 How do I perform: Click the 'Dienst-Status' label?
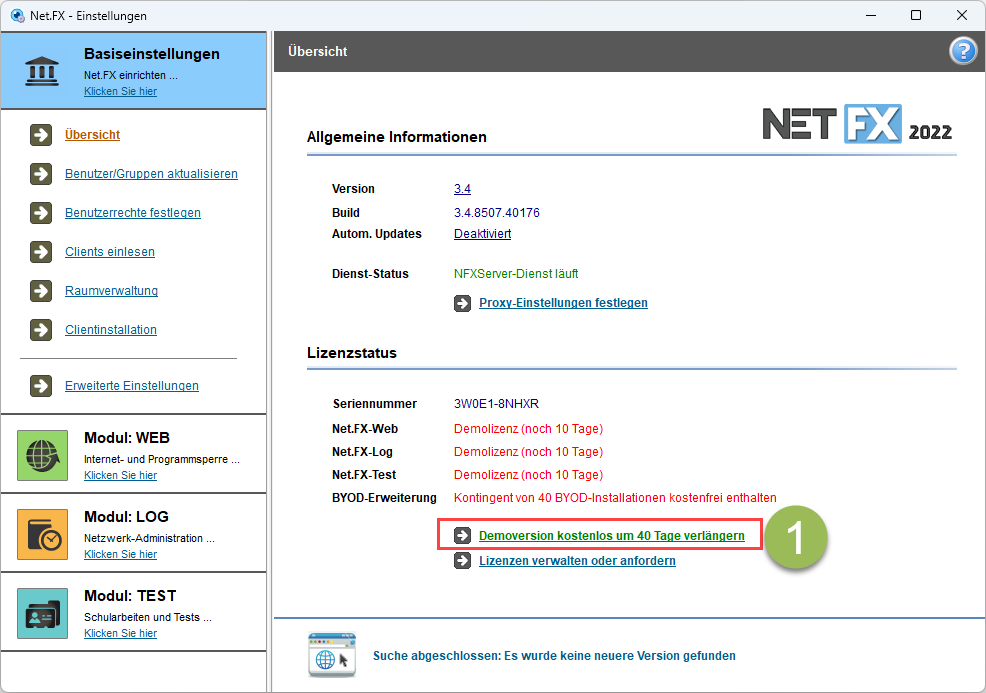click(x=370, y=274)
